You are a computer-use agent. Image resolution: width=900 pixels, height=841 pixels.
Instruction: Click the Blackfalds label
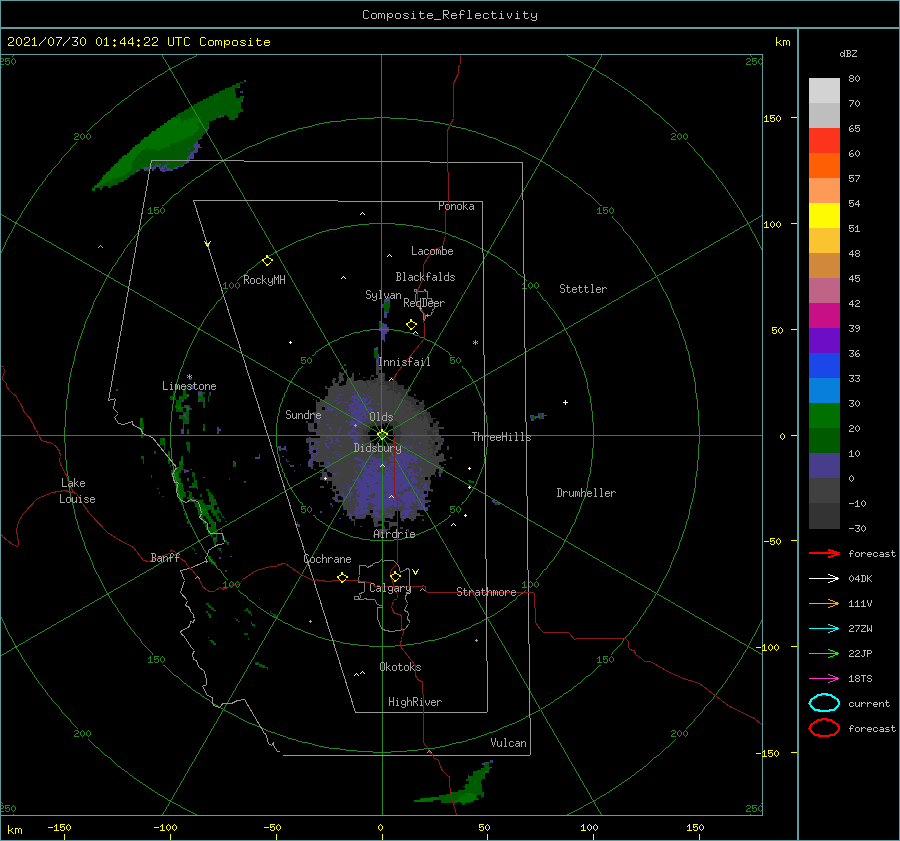pyautogui.click(x=425, y=277)
